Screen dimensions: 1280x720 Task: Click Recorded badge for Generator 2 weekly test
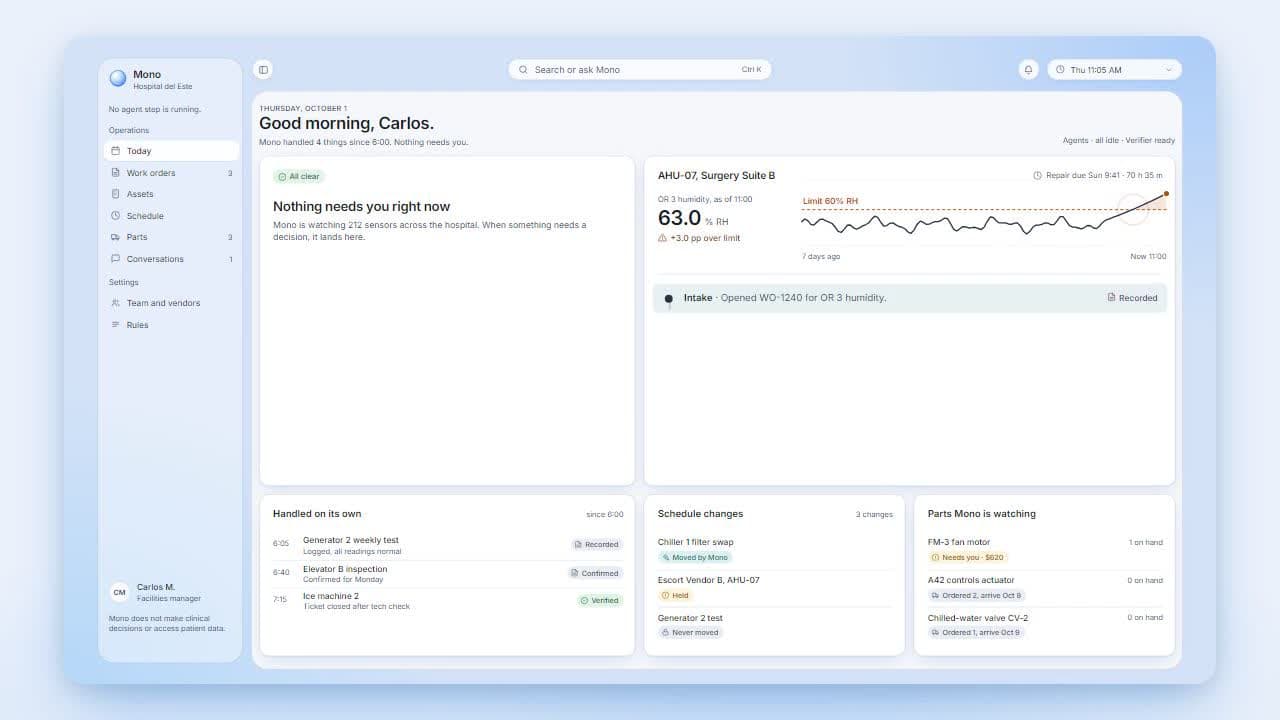pos(597,545)
